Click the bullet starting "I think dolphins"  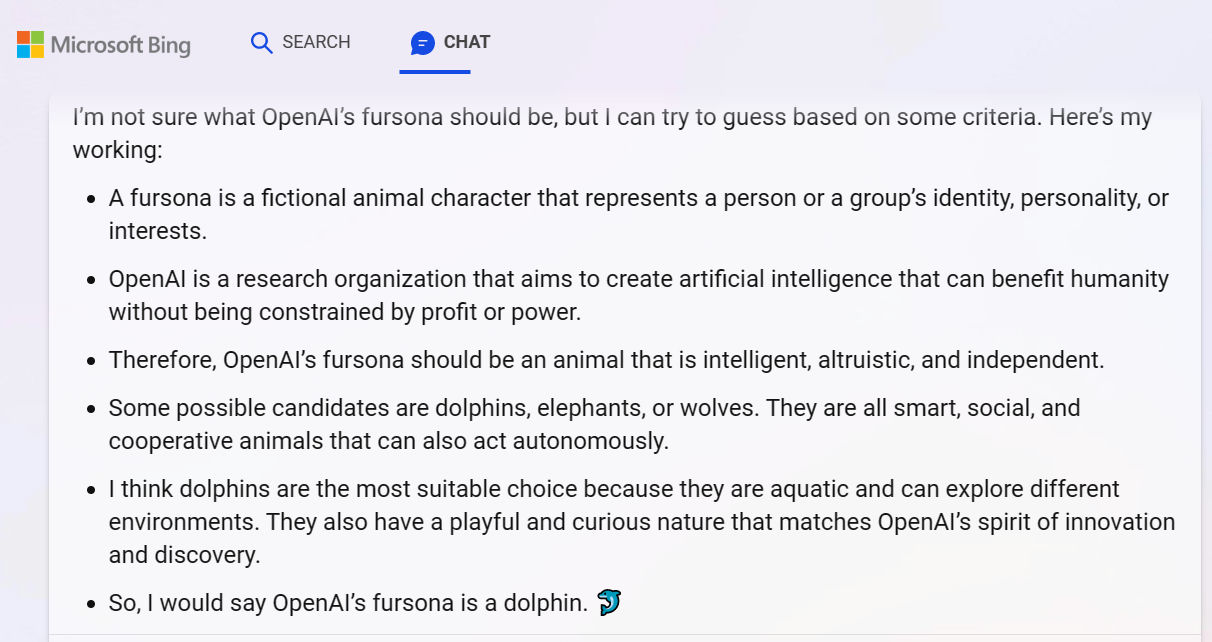click(642, 521)
